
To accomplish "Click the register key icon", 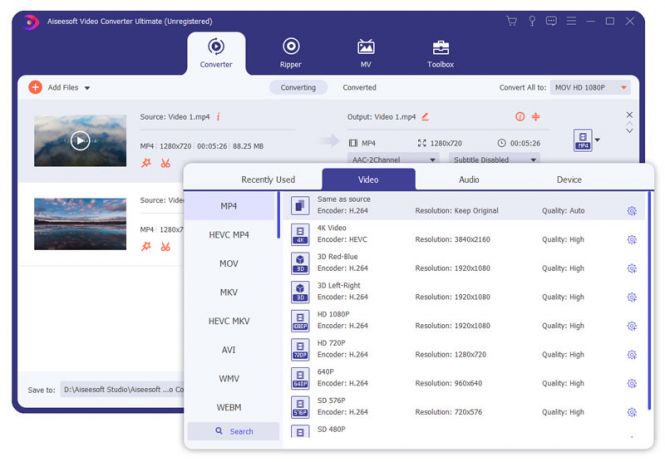I will 532,21.
